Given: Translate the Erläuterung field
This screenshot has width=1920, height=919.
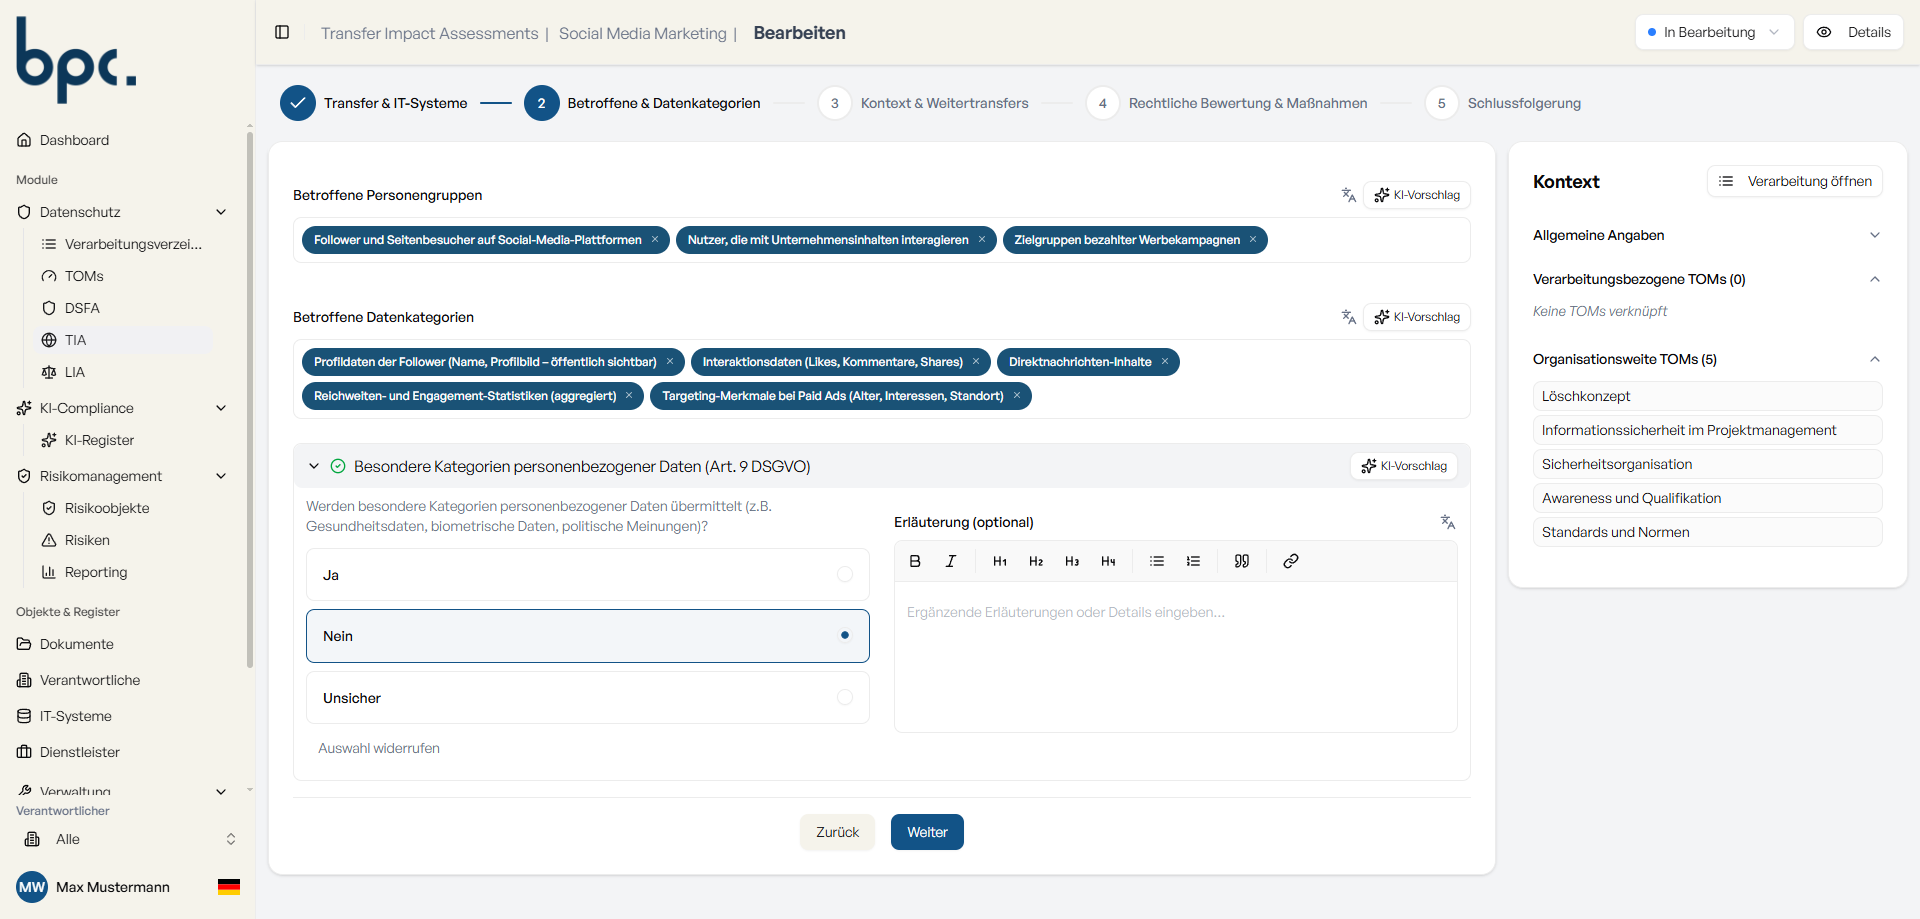Looking at the screenshot, I should tap(1448, 522).
